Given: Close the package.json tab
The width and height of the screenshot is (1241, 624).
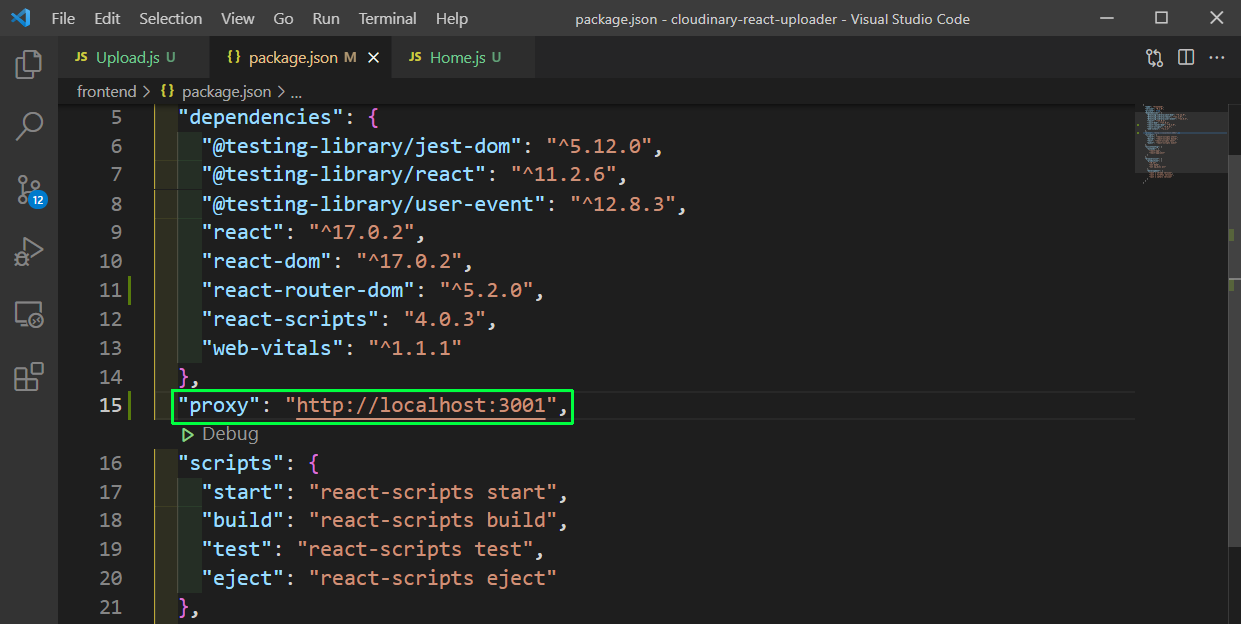Looking at the screenshot, I should (374, 58).
